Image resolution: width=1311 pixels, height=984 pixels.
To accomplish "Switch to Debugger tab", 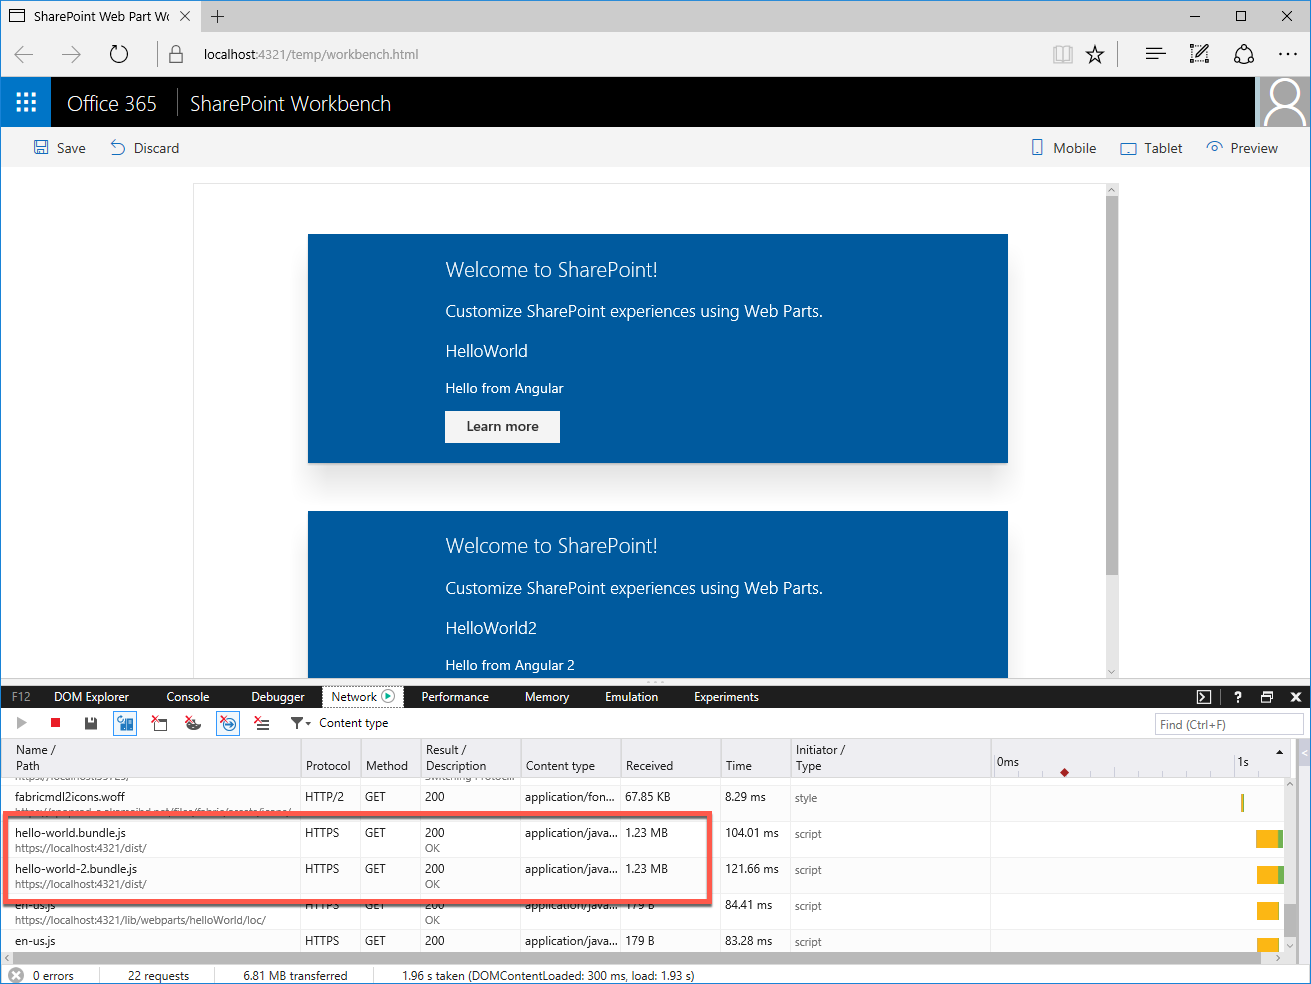I will click(278, 697).
